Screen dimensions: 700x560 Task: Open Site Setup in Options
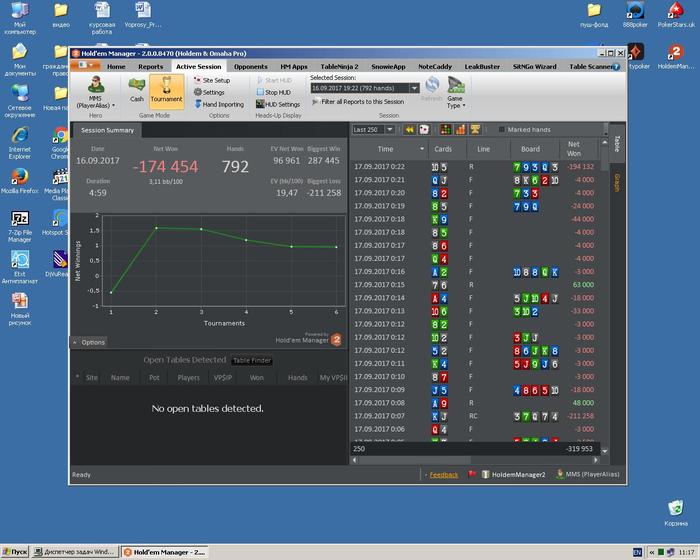(212, 80)
